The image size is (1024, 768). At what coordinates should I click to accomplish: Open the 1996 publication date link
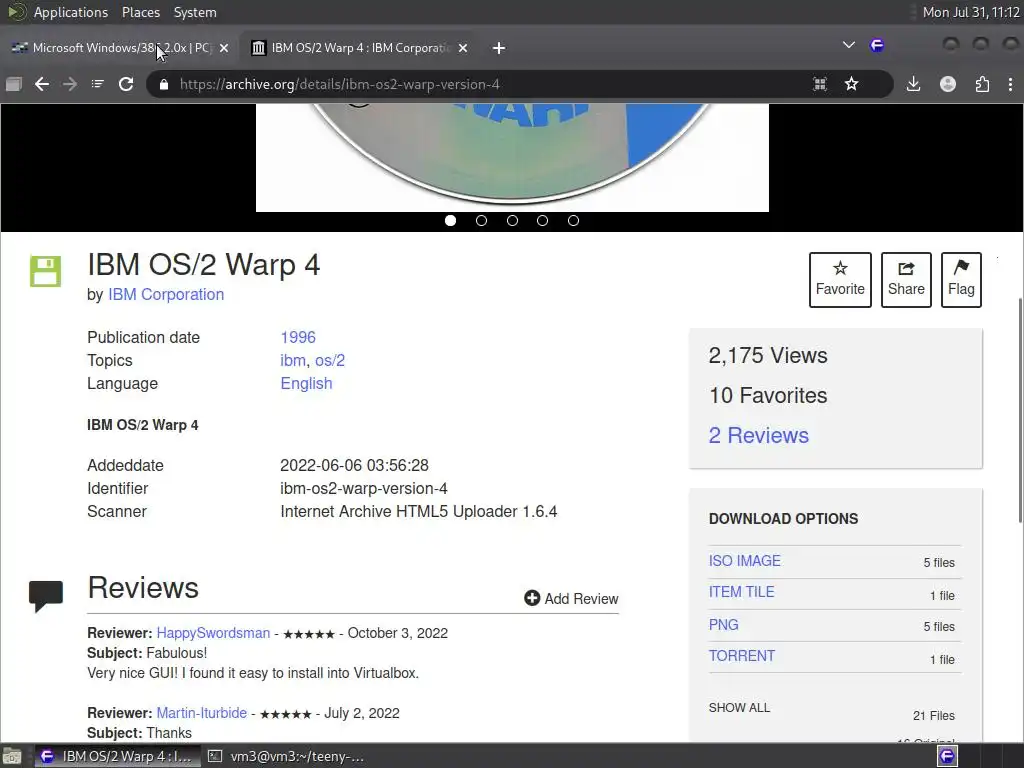pyautogui.click(x=298, y=337)
